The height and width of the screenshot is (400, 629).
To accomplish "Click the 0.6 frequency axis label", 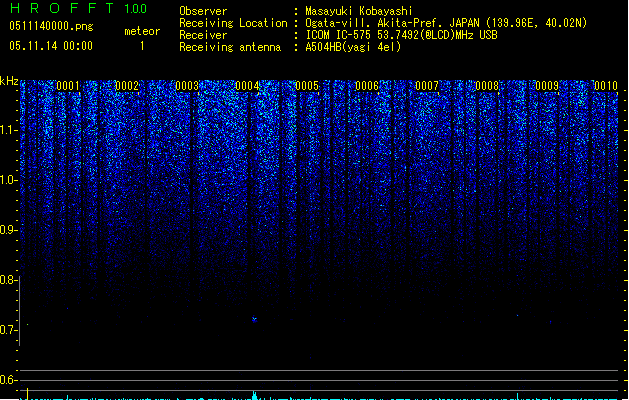I will pyautogui.click(x=8, y=380).
